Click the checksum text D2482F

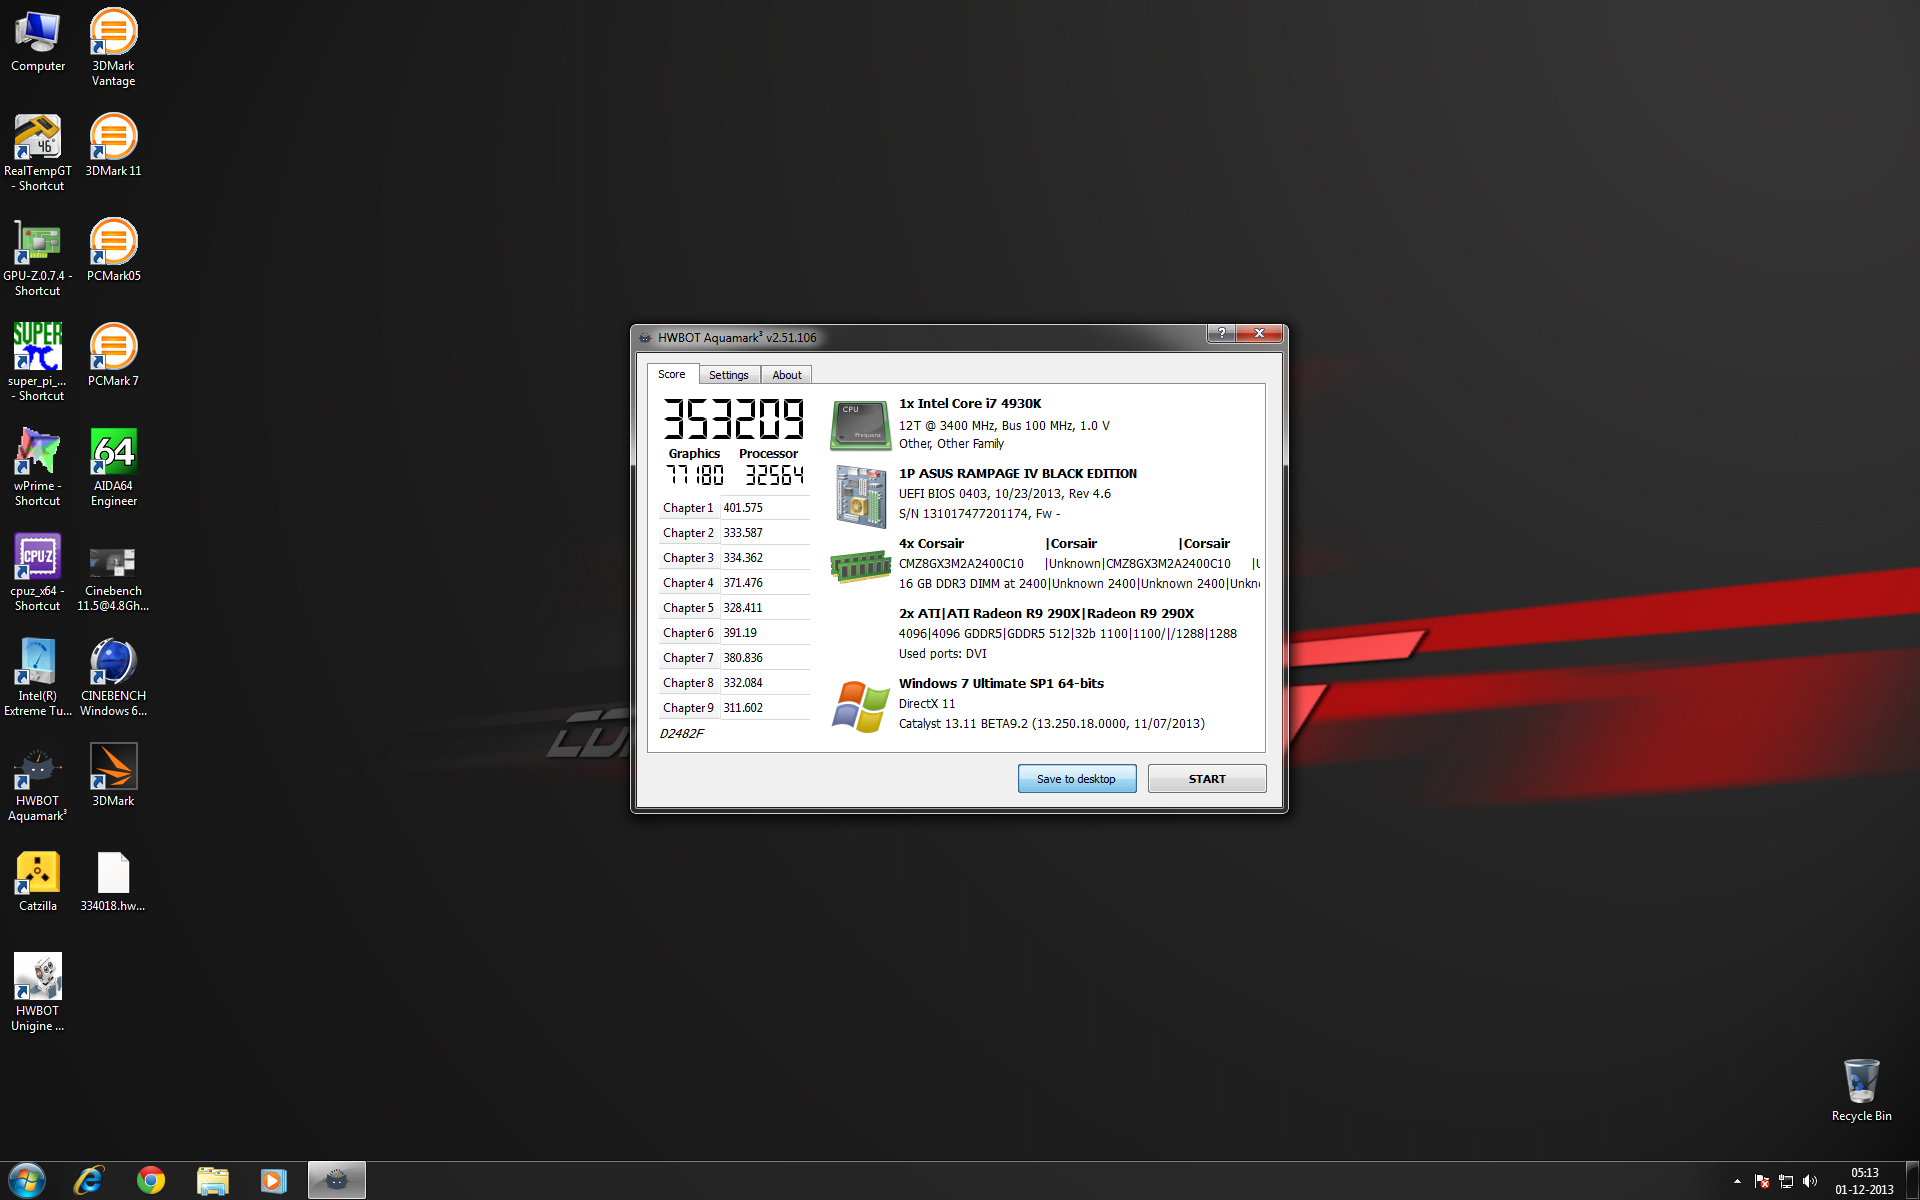682,734
